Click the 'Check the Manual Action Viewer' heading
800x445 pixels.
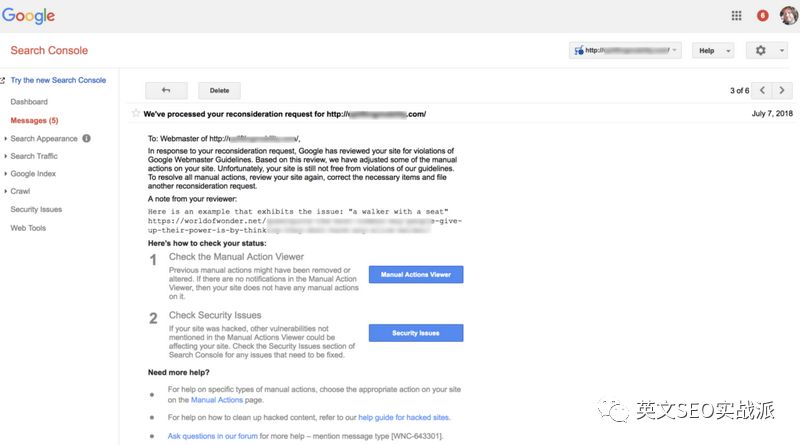tap(236, 257)
